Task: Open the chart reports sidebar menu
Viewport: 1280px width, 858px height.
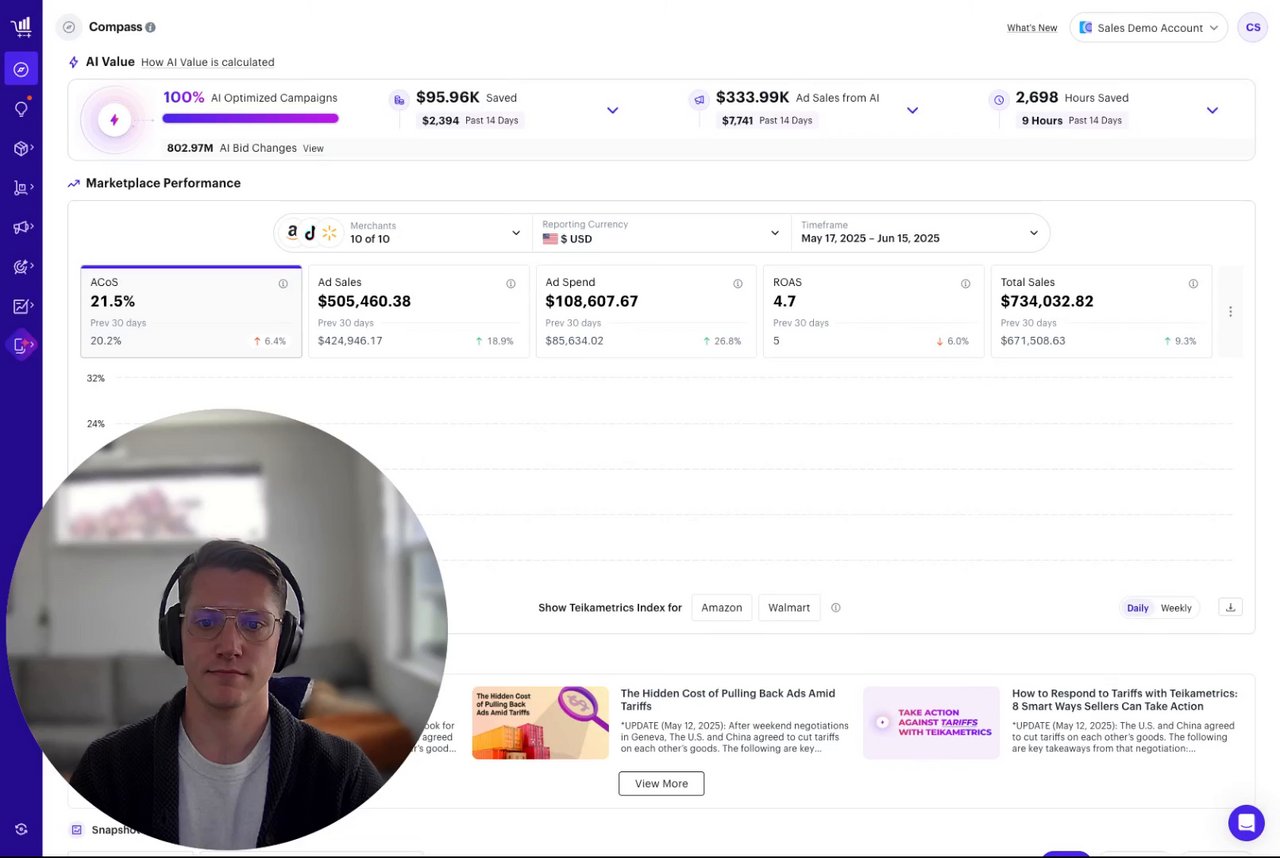Action: (x=21, y=306)
